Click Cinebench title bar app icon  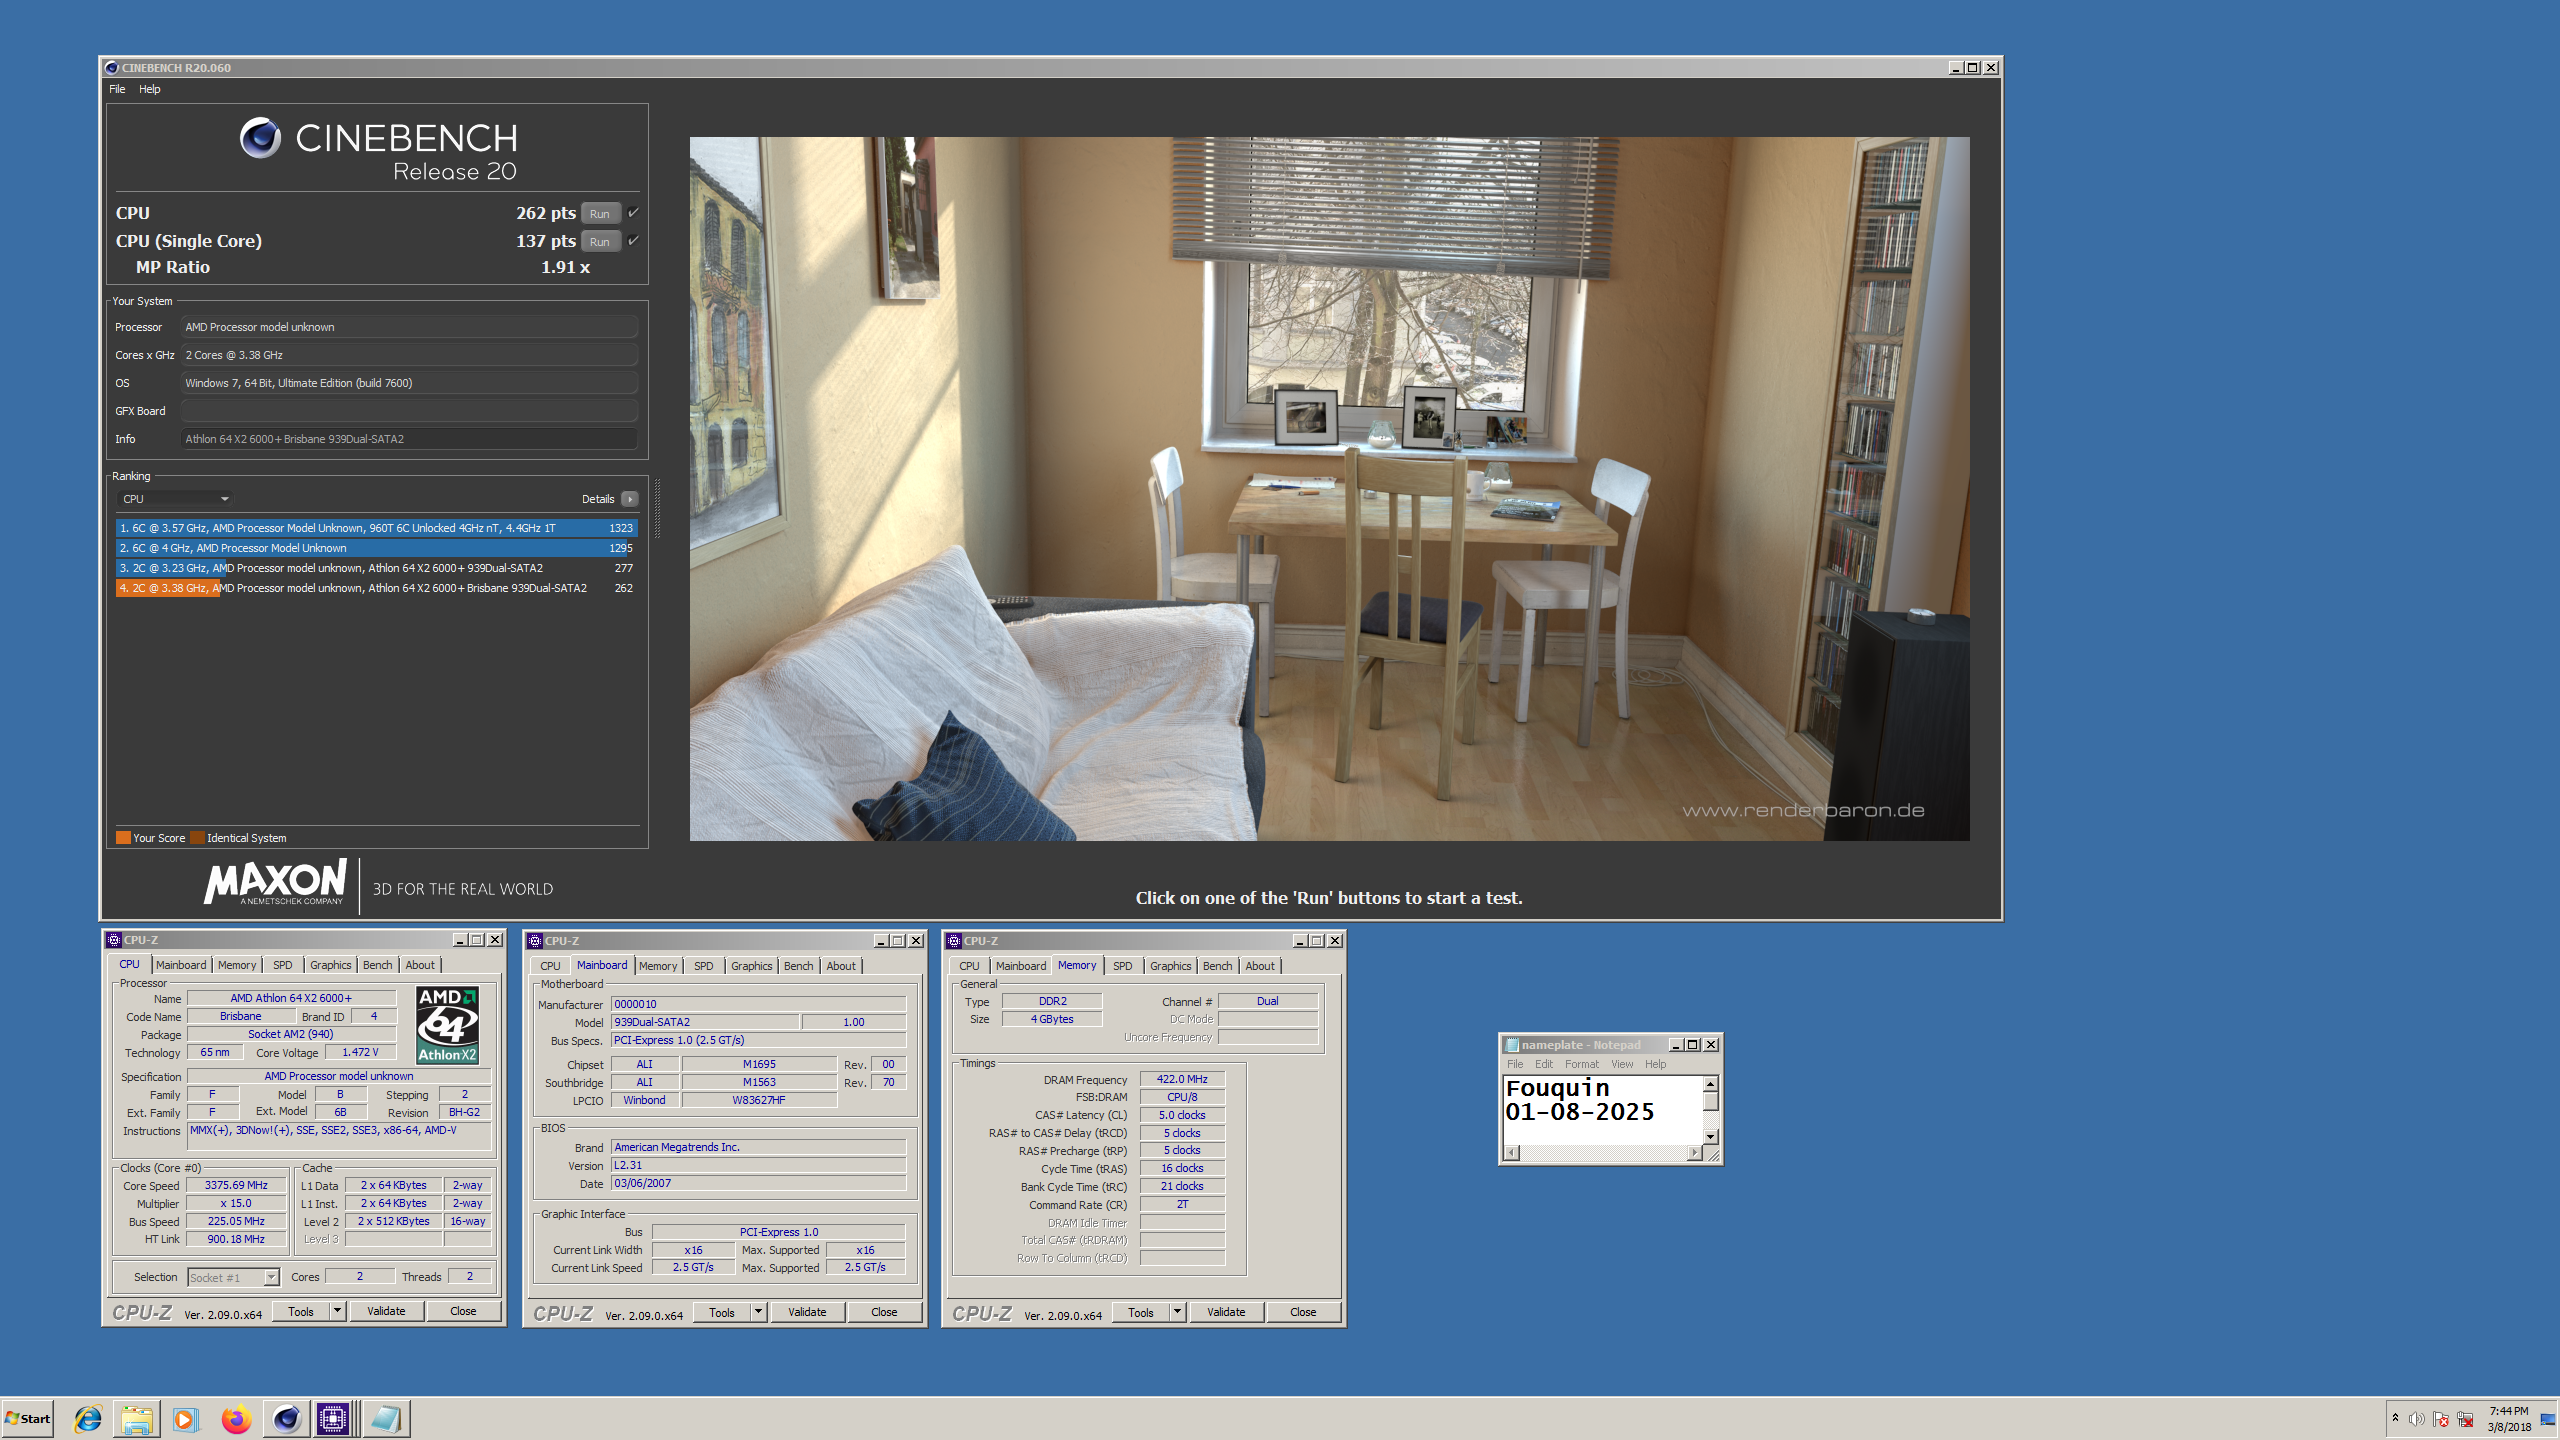[x=111, y=68]
